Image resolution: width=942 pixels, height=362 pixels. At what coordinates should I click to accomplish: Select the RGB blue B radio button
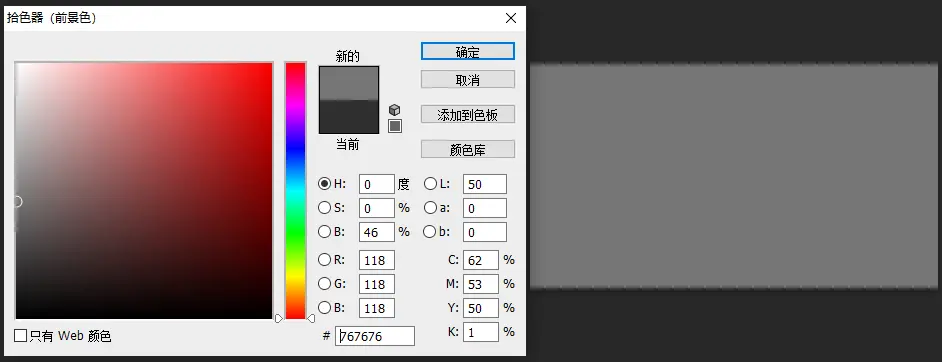pyautogui.click(x=324, y=307)
